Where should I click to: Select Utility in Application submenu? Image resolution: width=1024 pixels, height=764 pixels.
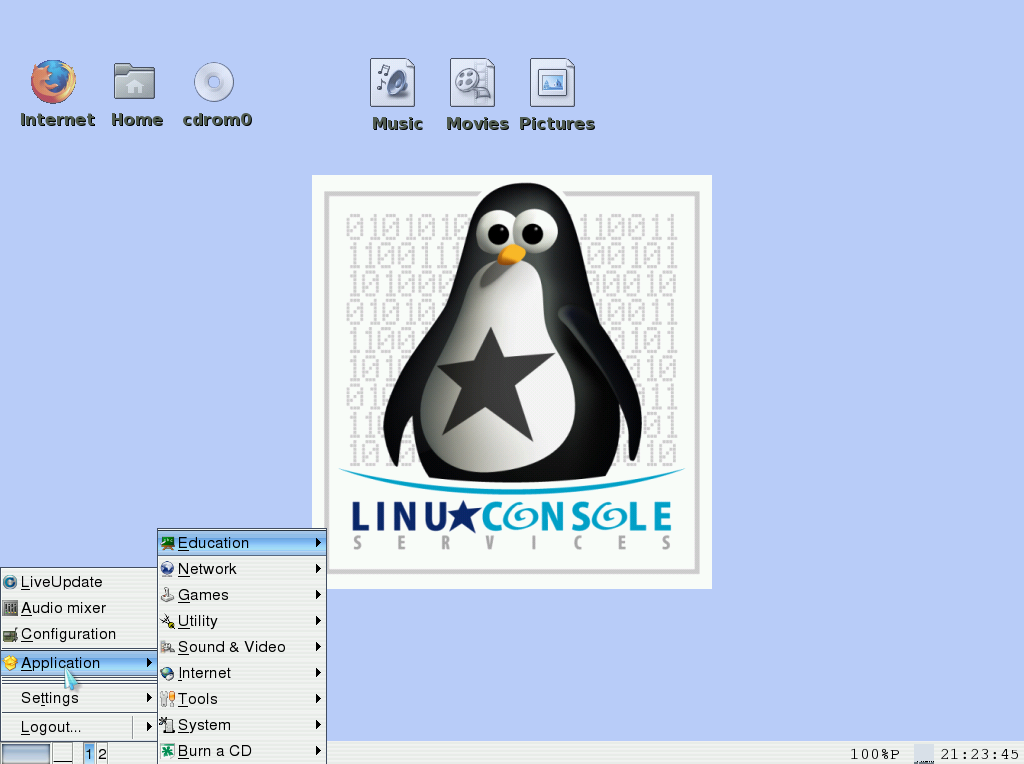[x=242, y=621]
